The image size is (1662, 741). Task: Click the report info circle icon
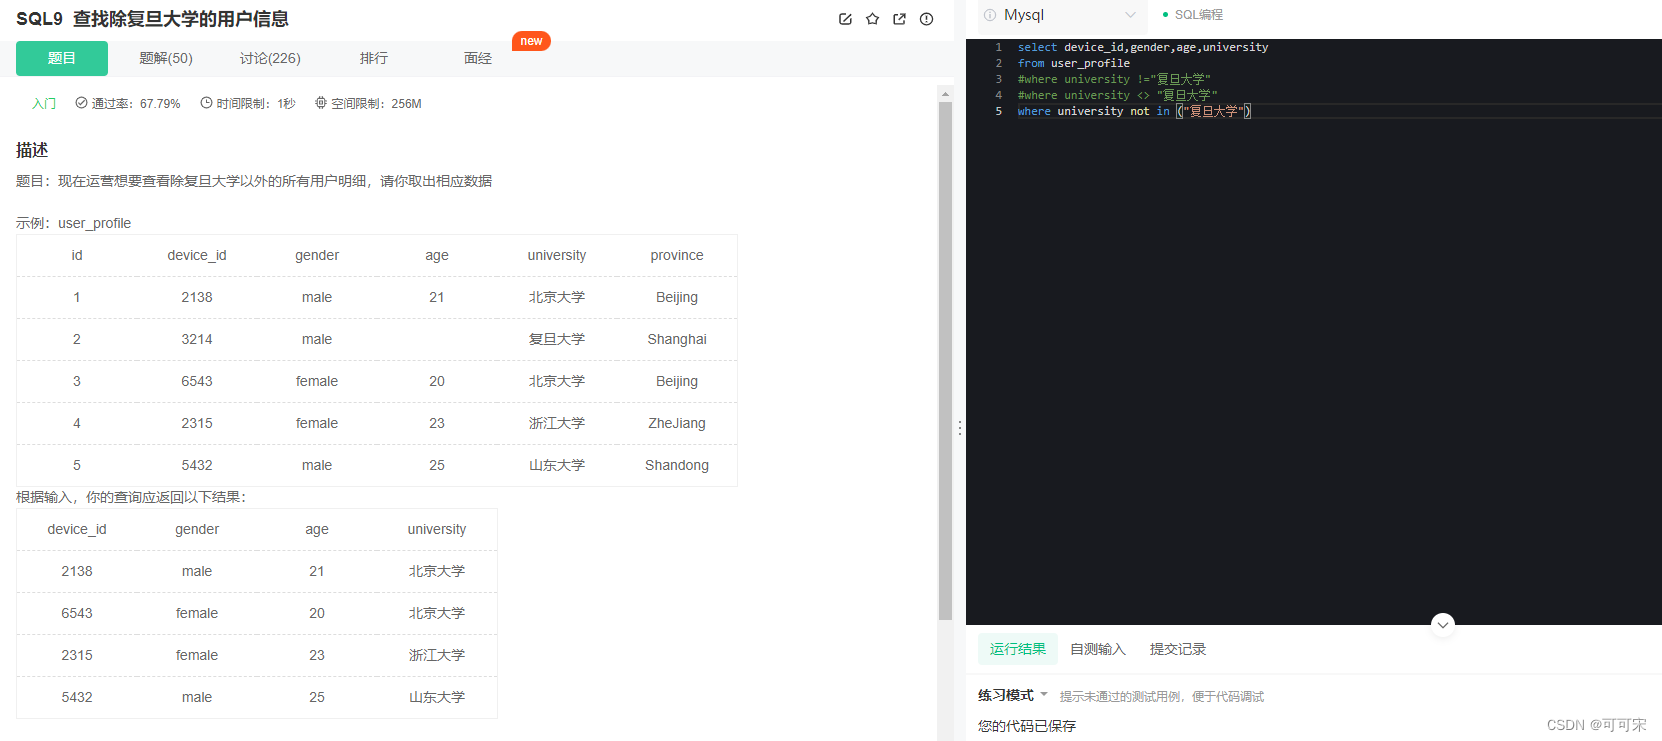pos(927,19)
